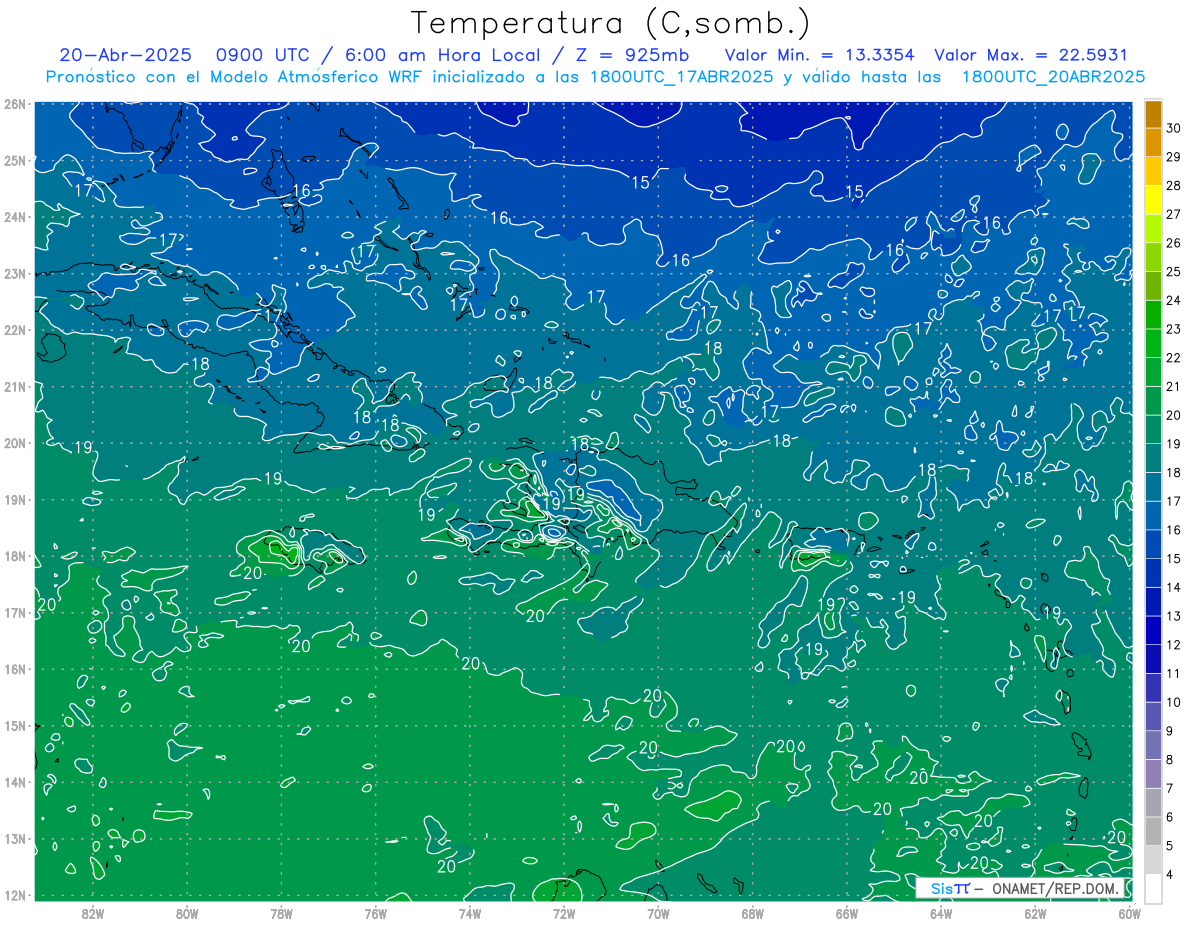Viewport: 1200px width, 927px height.
Task: Click the '17N' latitude axis label
Action: pos(14,612)
